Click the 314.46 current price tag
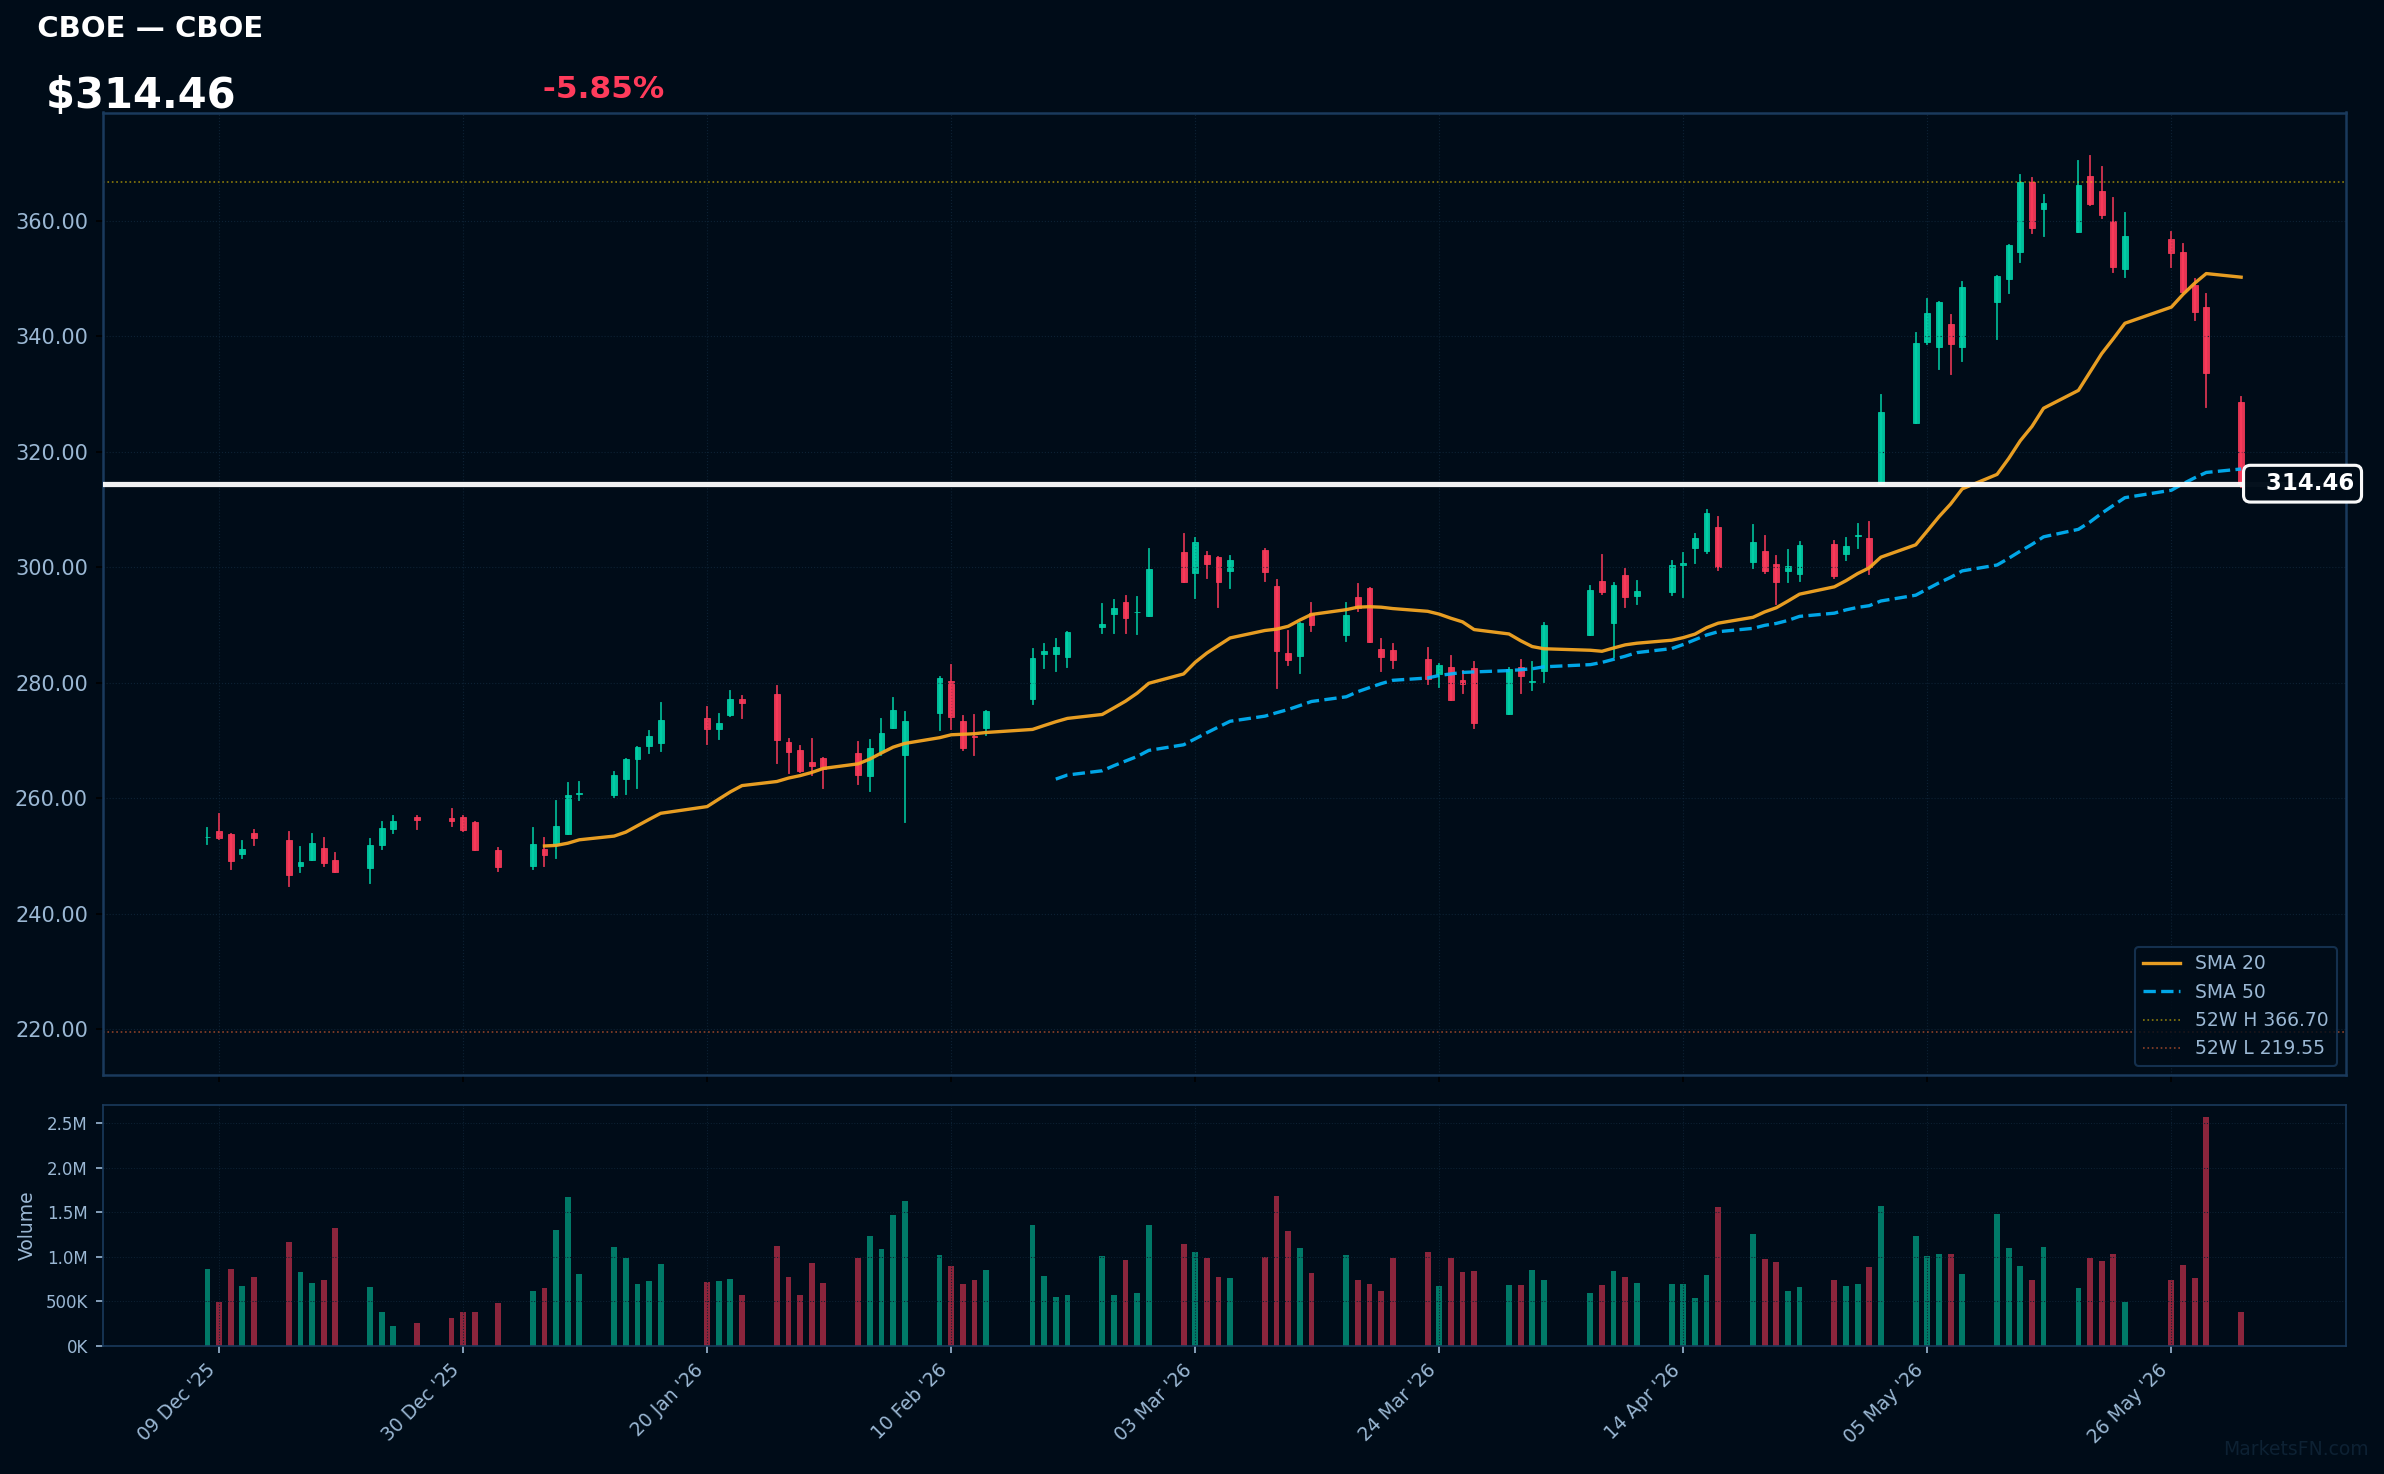 [x=2302, y=483]
